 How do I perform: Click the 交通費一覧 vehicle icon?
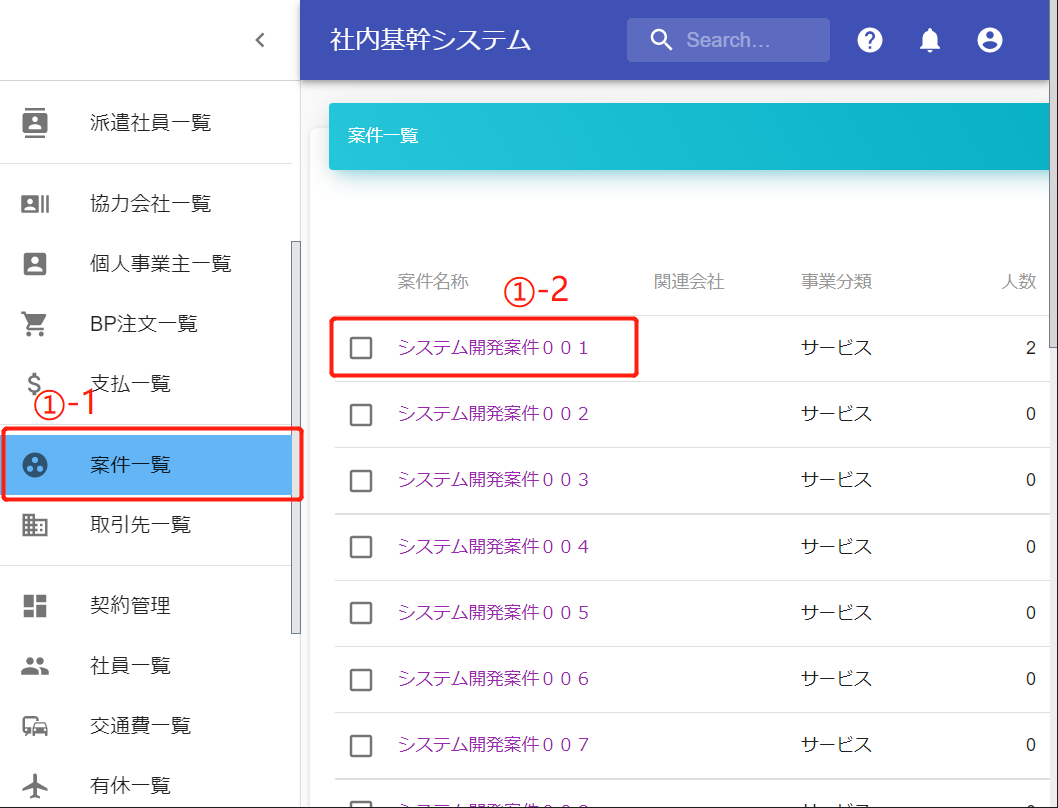[x=35, y=726]
